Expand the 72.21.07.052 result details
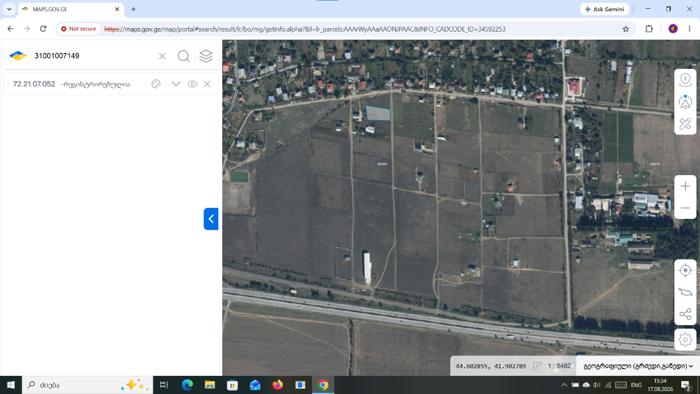Image resolution: width=700 pixels, height=394 pixels. tap(176, 84)
